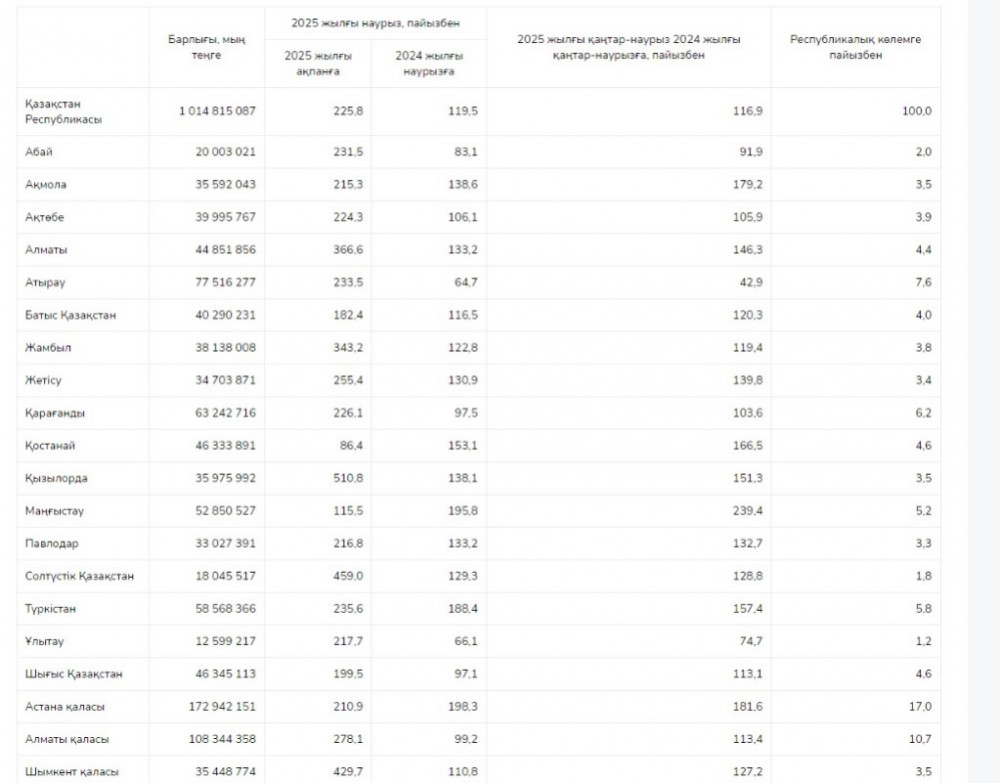Click the Шымкент қаласы row label
Viewport: 1000px width, 783px height.
[72, 772]
